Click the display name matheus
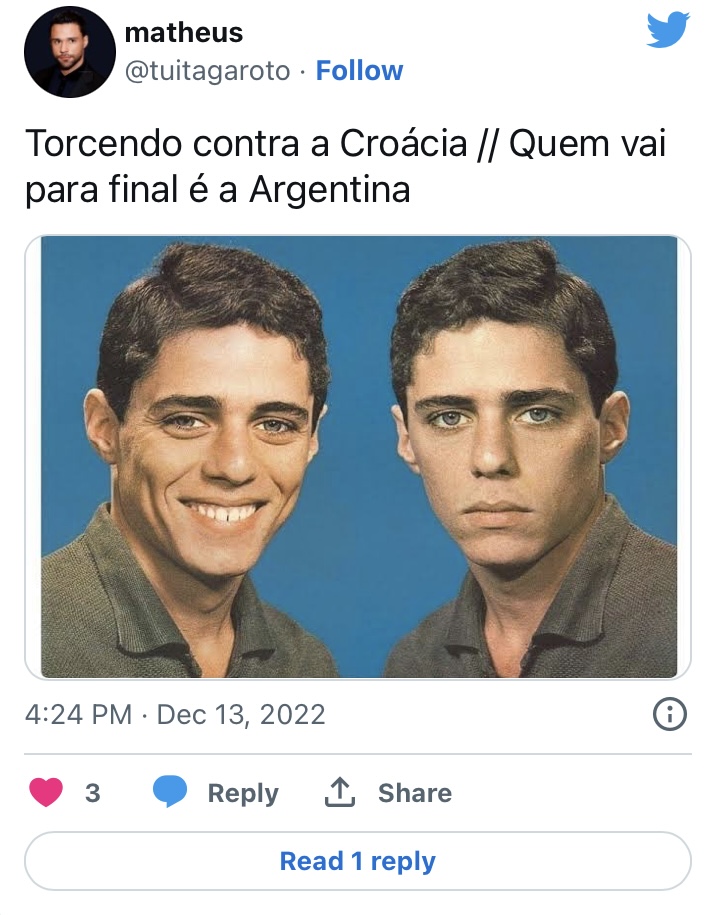 coord(184,32)
